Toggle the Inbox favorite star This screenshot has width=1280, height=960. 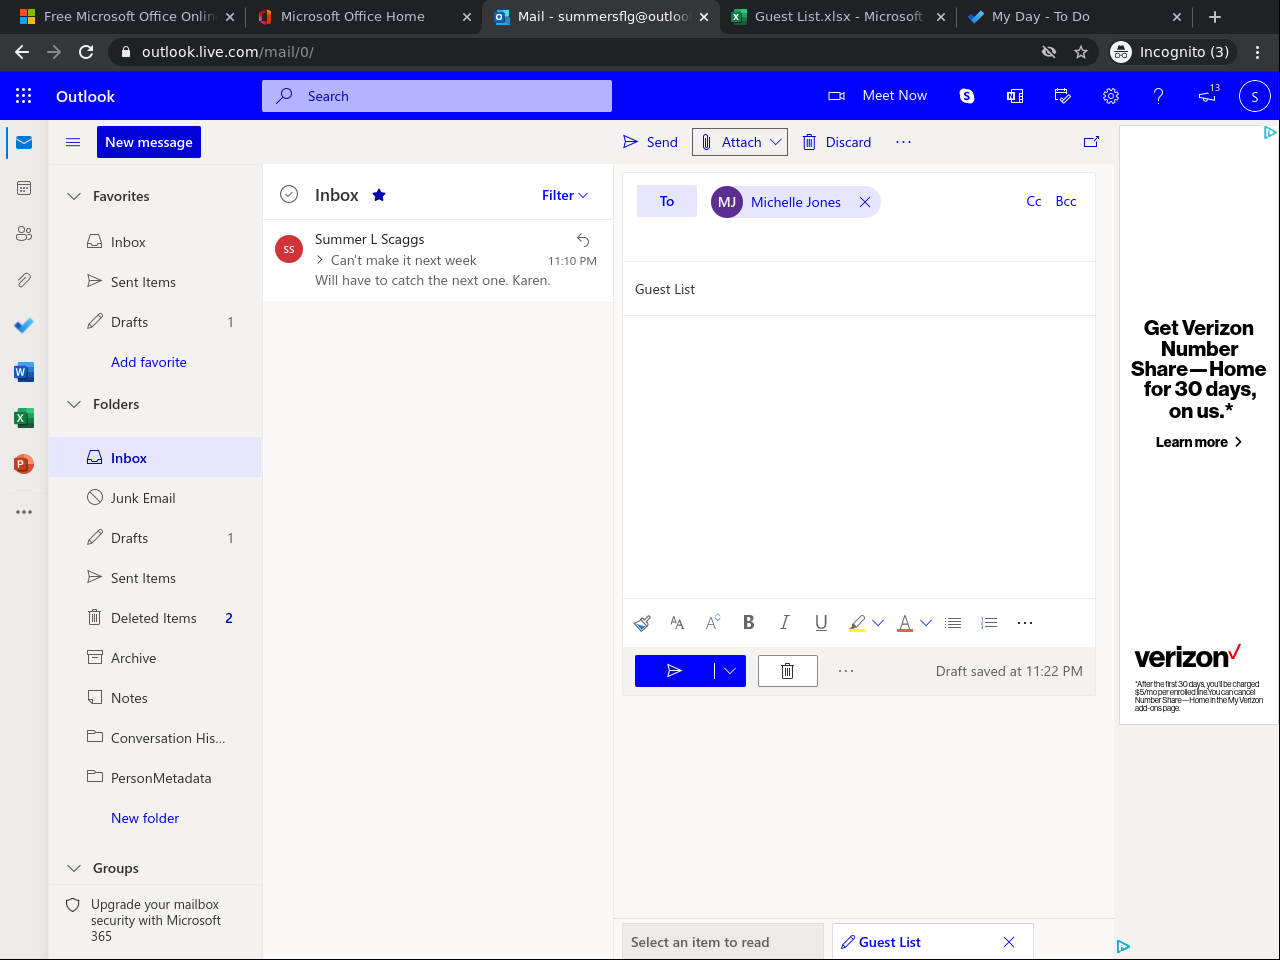[x=379, y=195]
